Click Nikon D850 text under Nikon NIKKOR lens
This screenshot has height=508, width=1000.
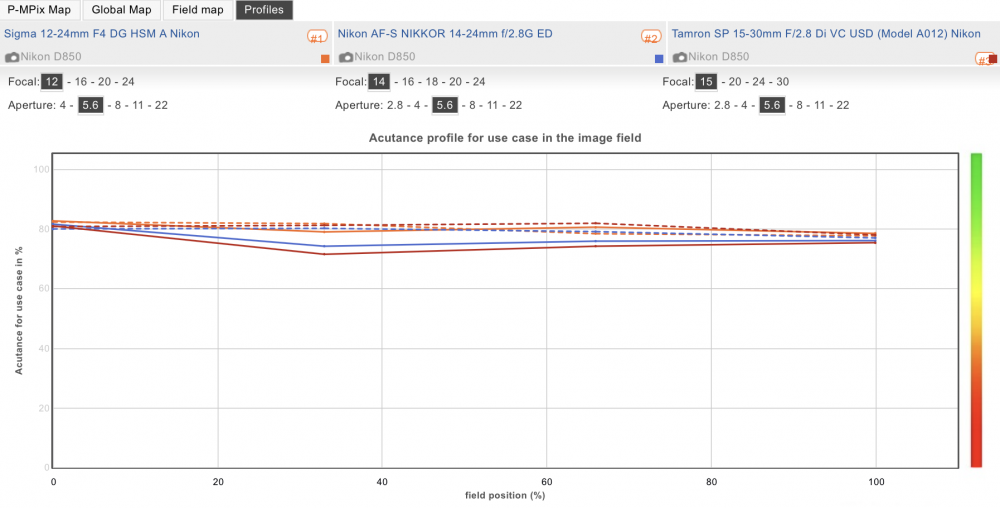click(385, 57)
